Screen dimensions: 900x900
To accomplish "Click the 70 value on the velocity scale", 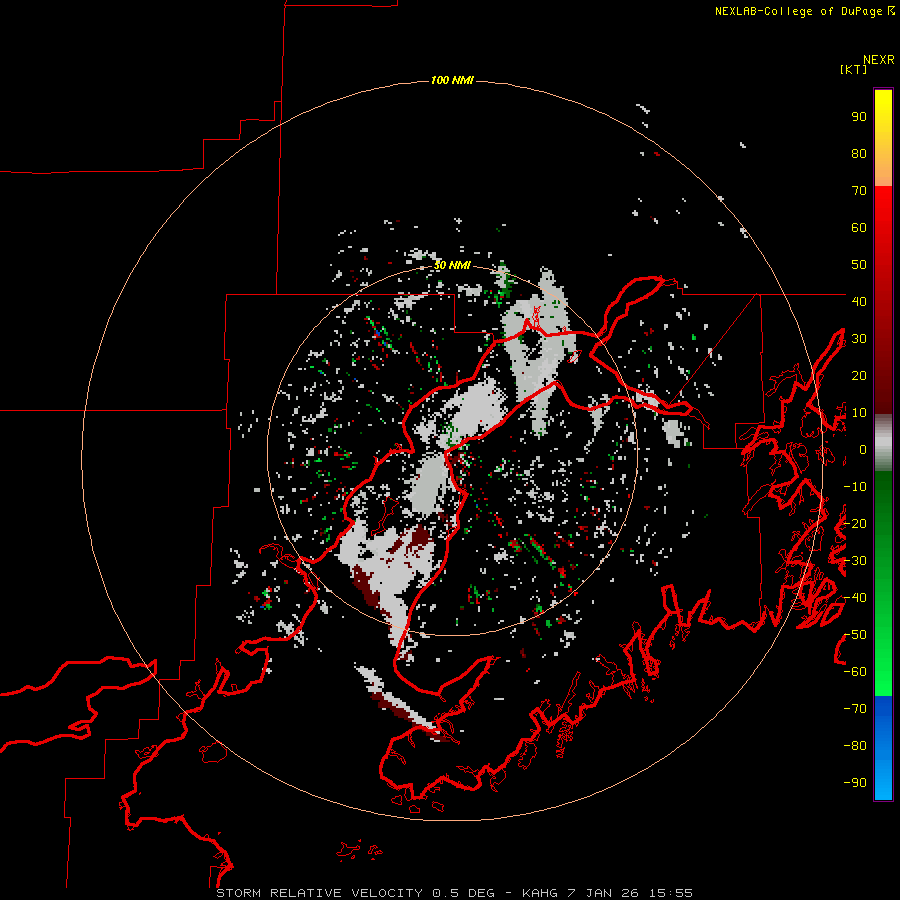I will [x=859, y=191].
